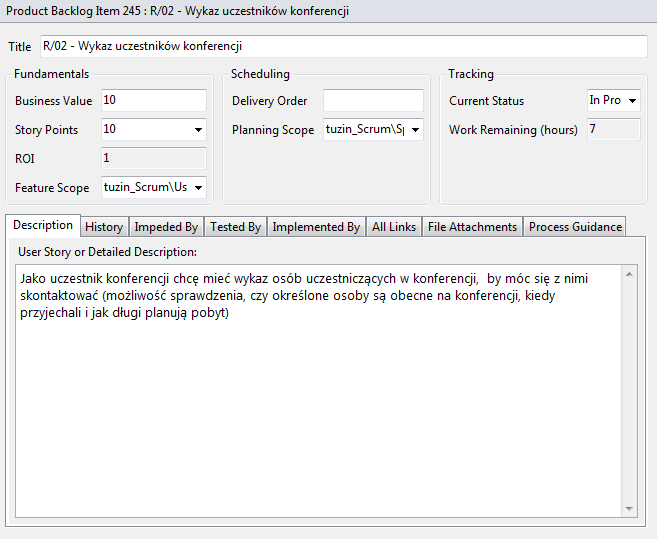Click the read-only ROI field
The height and width of the screenshot is (539, 657).
154,158
